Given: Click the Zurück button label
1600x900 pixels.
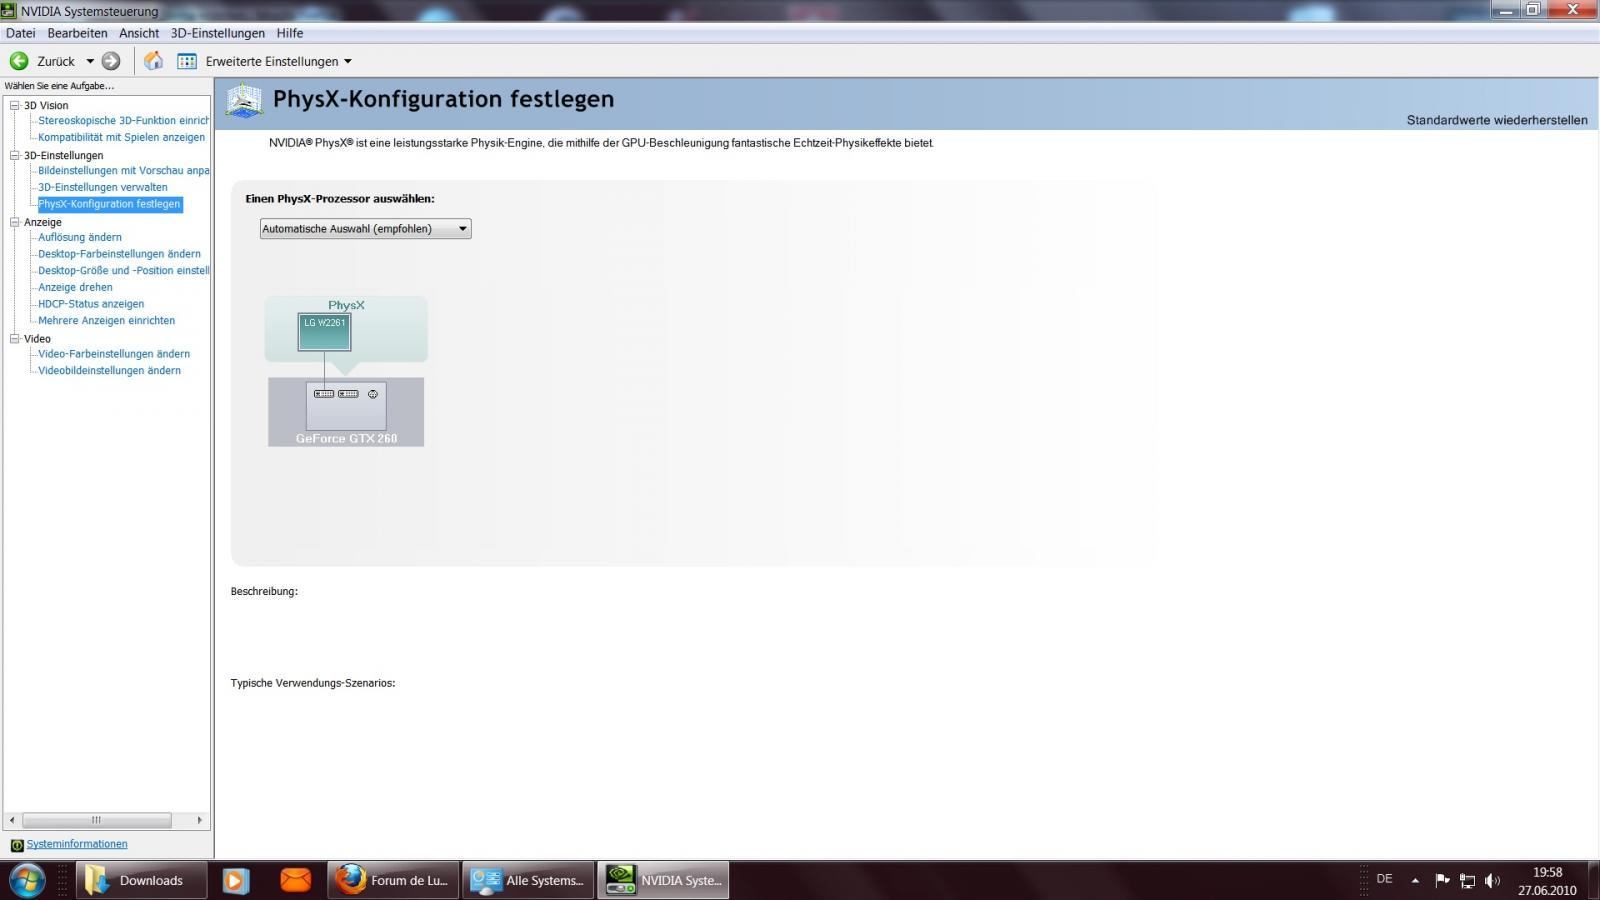Looking at the screenshot, I should coord(56,61).
